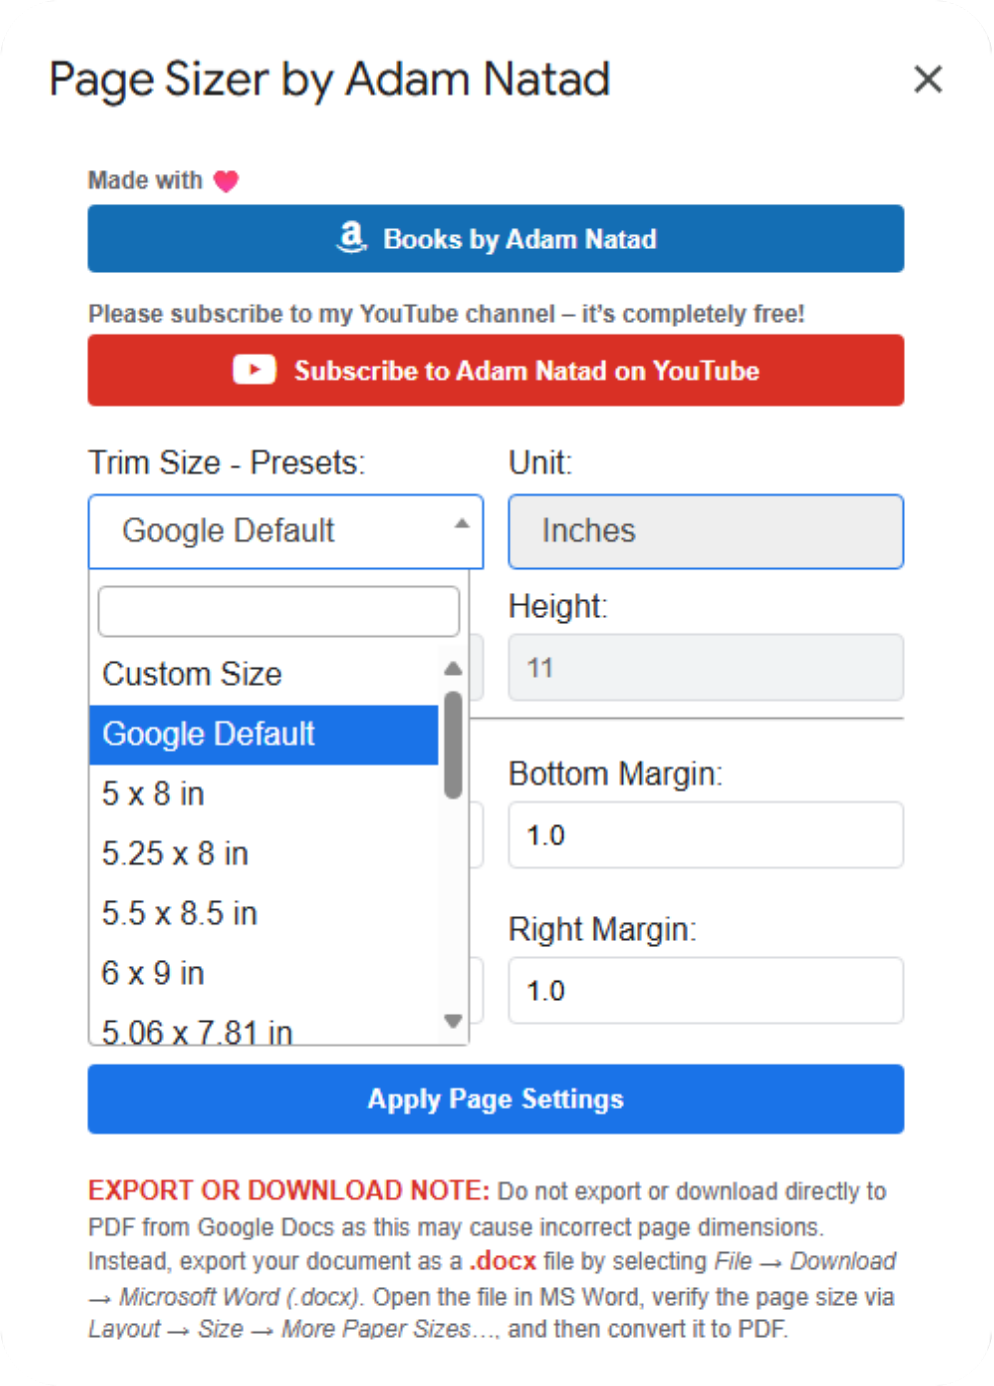The image size is (994, 1386).
Task: Click the YouTube play icon
Action: point(254,370)
